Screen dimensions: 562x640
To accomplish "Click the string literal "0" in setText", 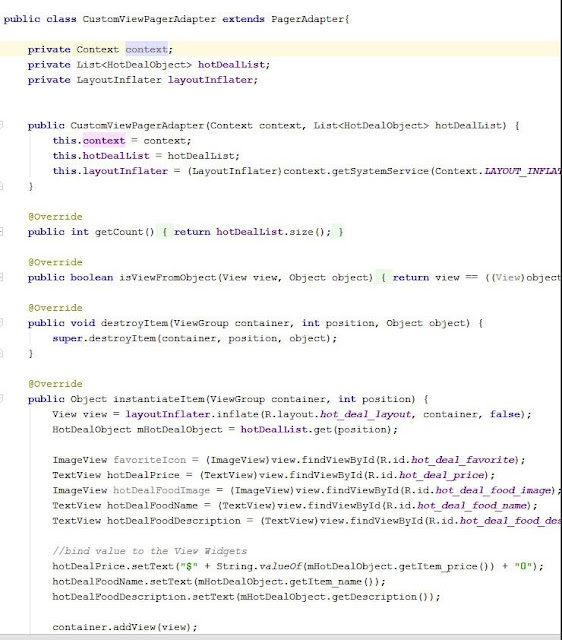I will pyautogui.click(x=523, y=566).
